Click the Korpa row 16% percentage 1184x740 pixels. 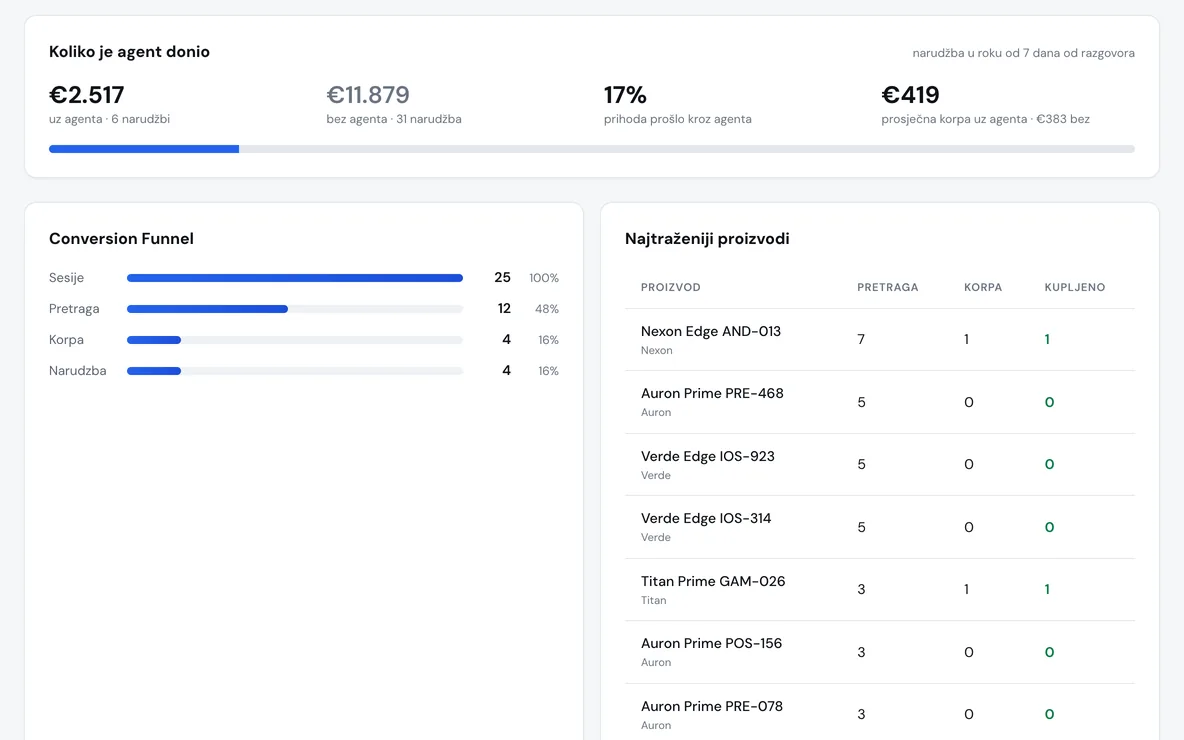tap(548, 340)
